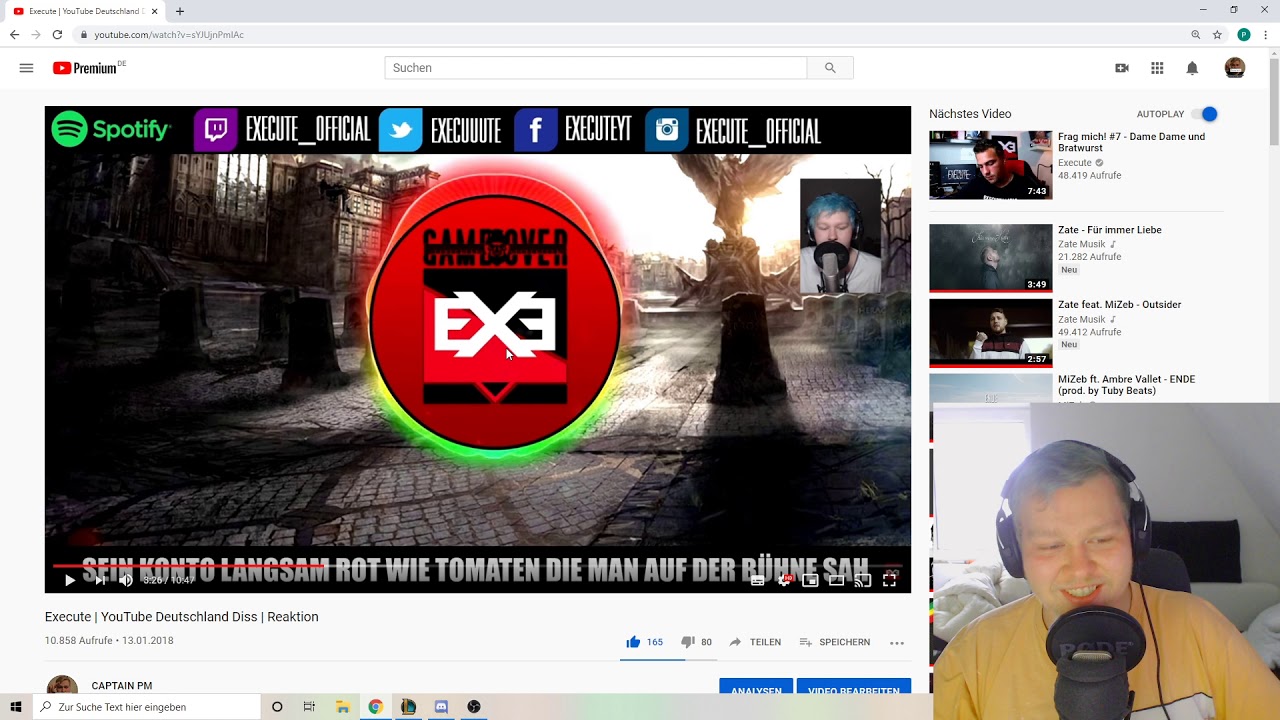Click the browser address bar URL
Screen dimensions: 1280x720
169,35
